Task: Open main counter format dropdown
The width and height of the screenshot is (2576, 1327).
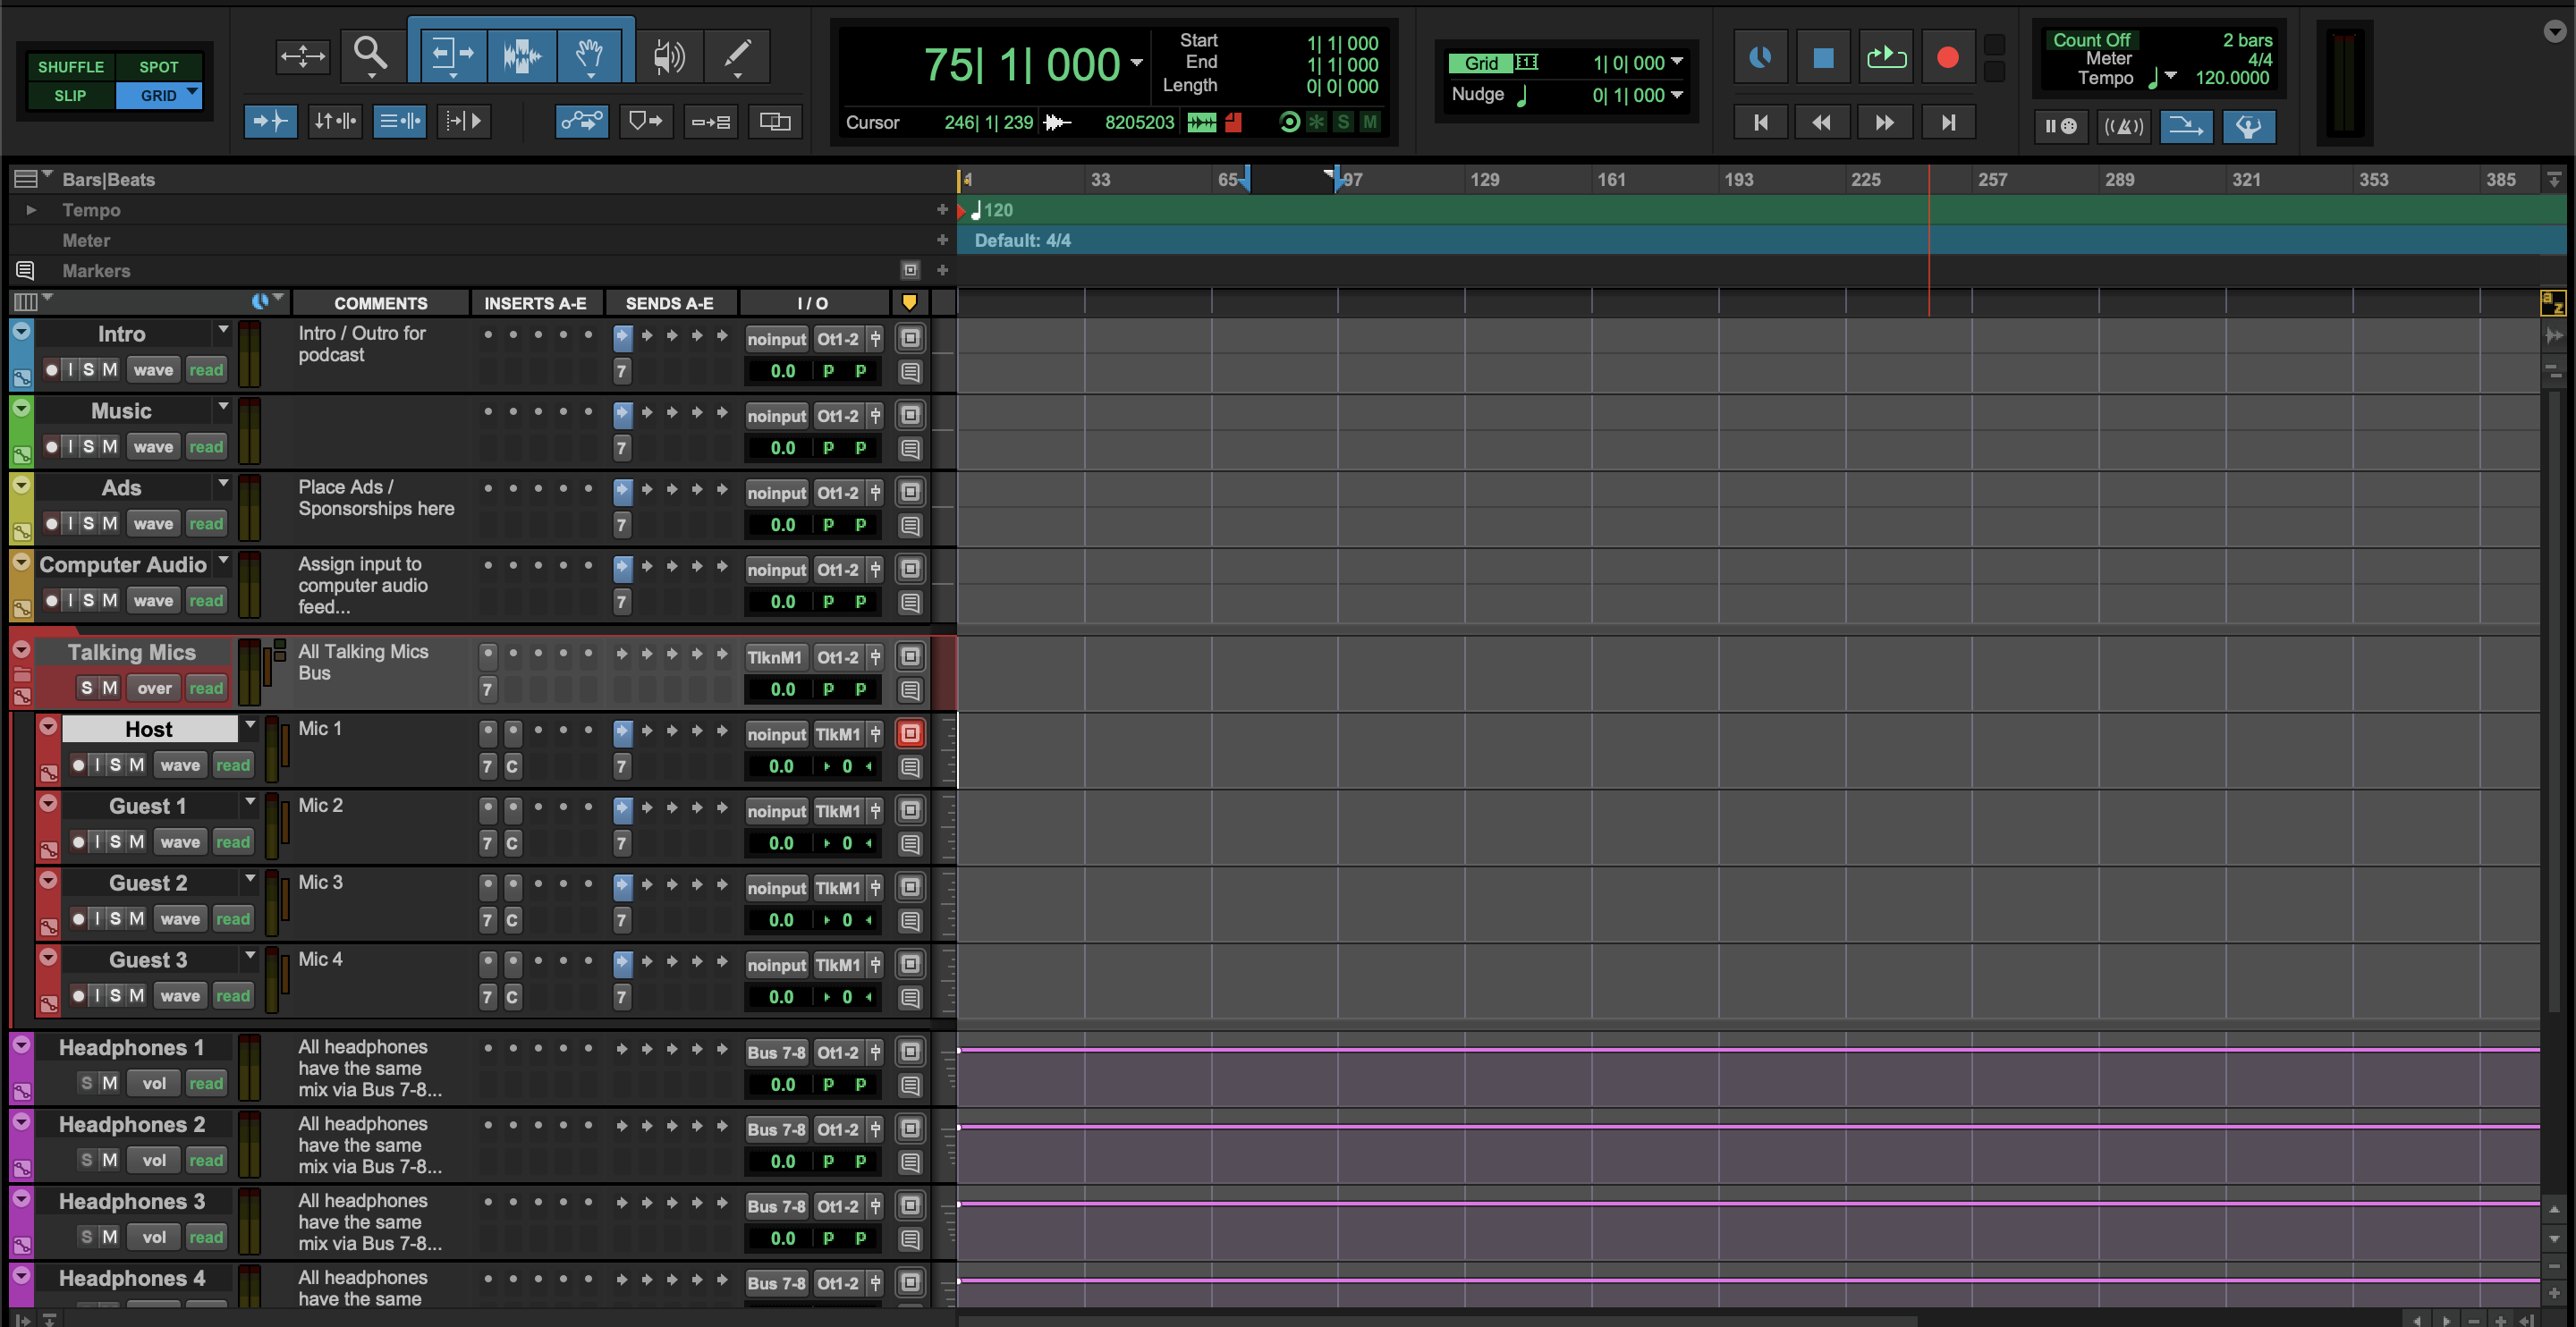Action: click(x=1137, y=62)
